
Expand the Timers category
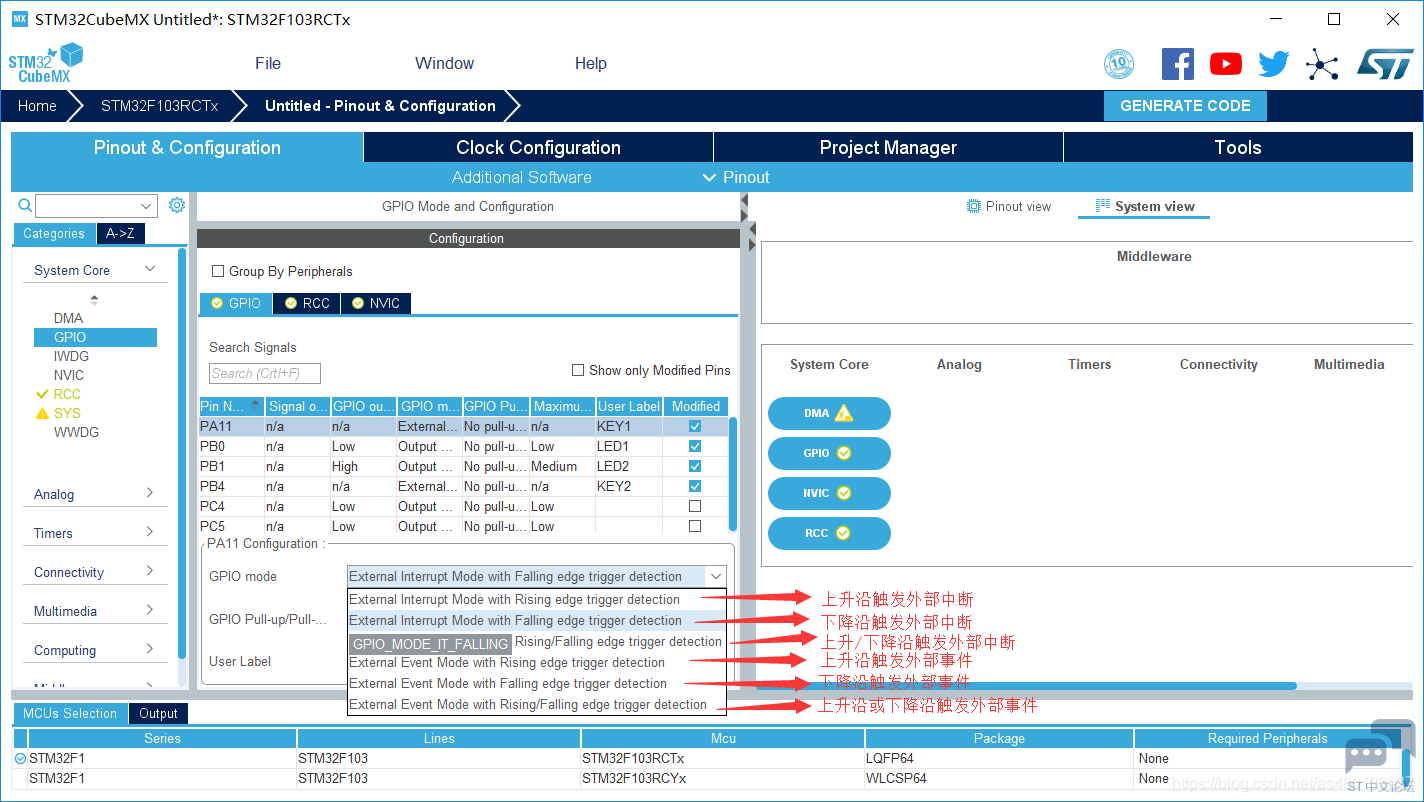point(95,533)
